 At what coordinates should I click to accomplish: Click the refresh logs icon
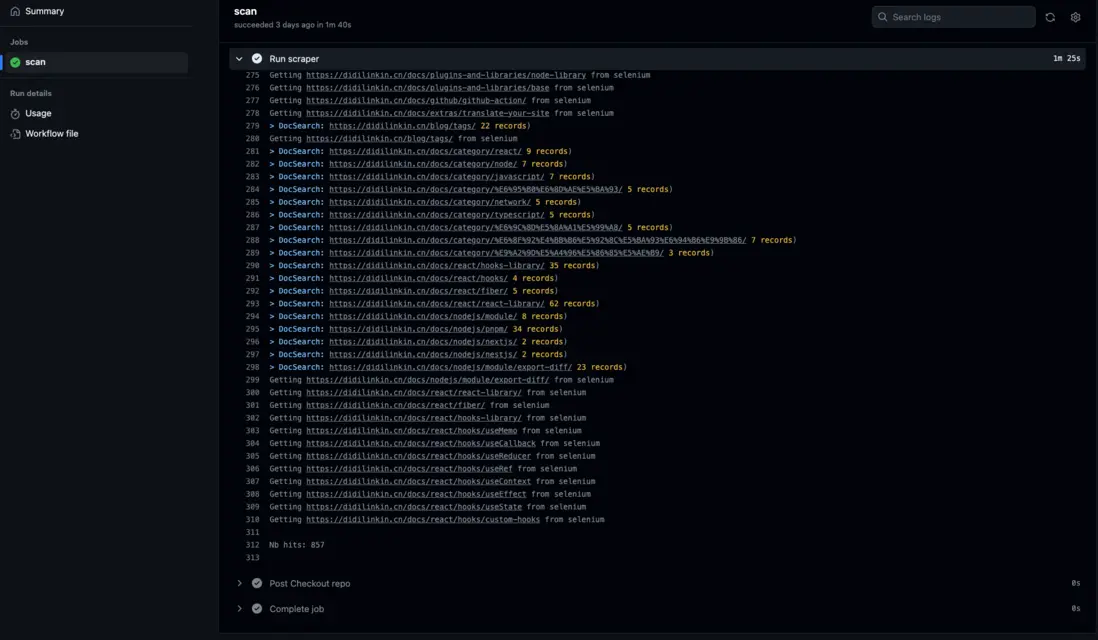(1050, 17)
